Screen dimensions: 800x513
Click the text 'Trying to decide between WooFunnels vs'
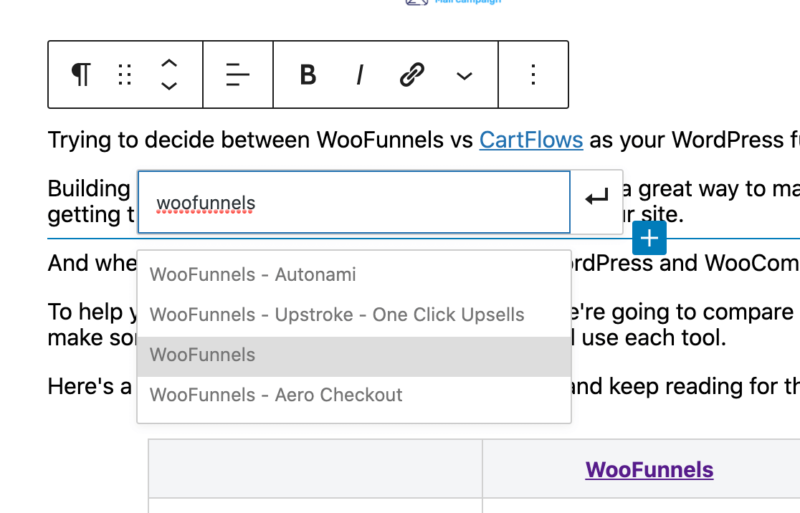(260, 140)
